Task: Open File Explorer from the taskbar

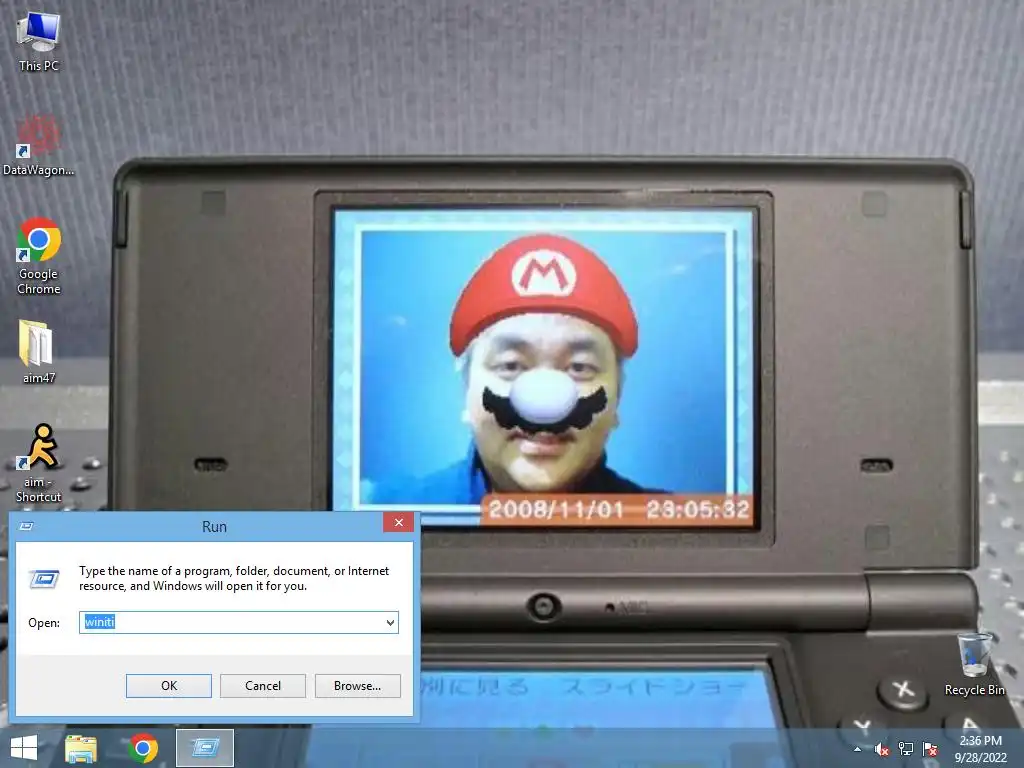Action: coord(81,748)
